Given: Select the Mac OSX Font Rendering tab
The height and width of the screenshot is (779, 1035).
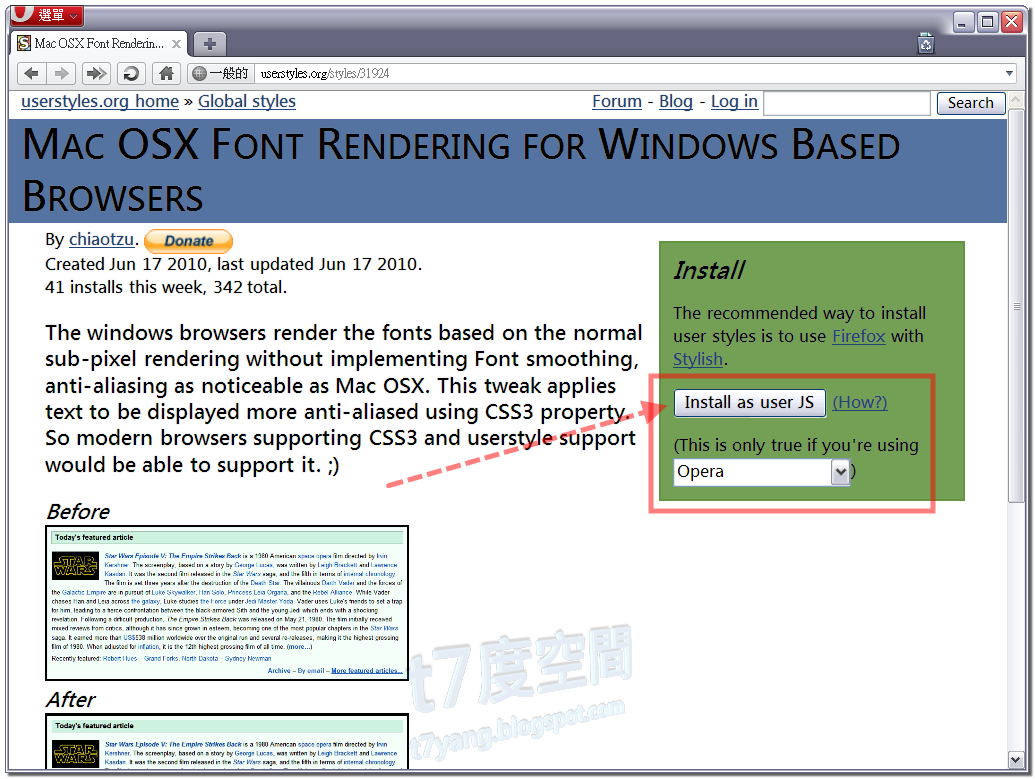Looking at the screenshot, I should pyautogui.click(x=99, y=44).
